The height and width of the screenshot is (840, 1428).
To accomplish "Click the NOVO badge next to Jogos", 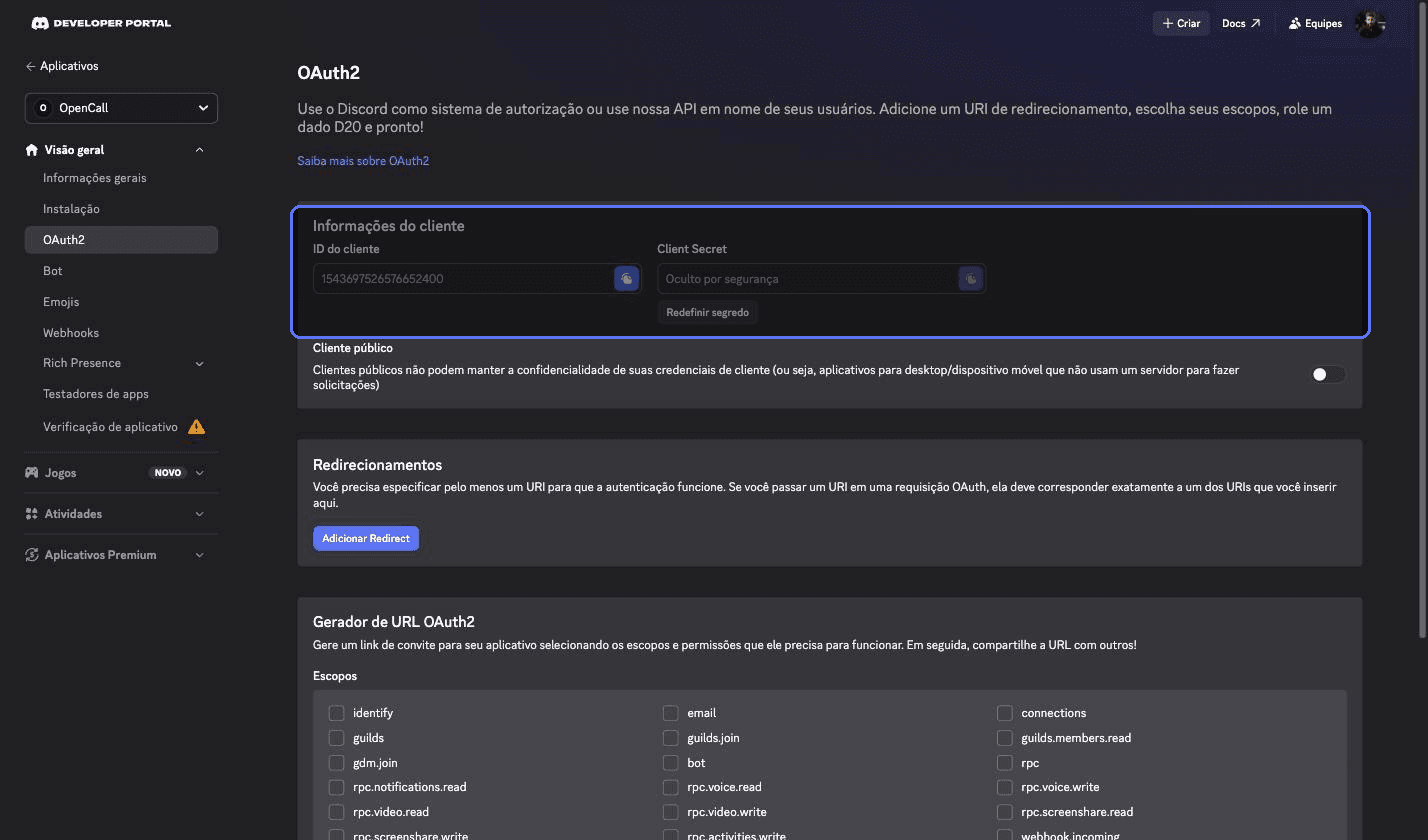I will 168,473.
